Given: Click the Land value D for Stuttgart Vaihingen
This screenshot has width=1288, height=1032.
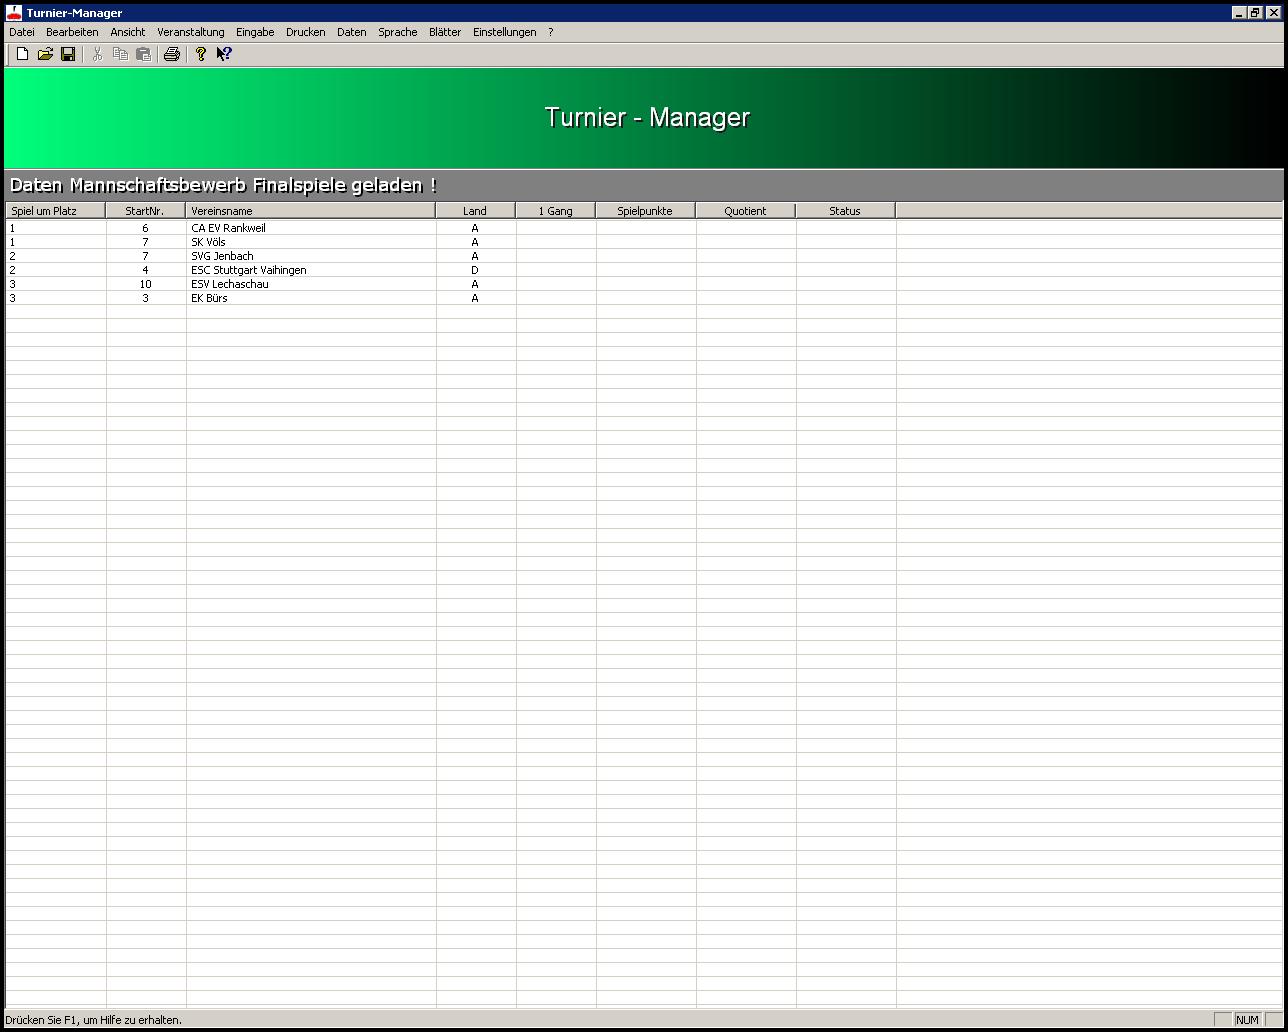Looking at the screenshot, I should click(475, 270).
